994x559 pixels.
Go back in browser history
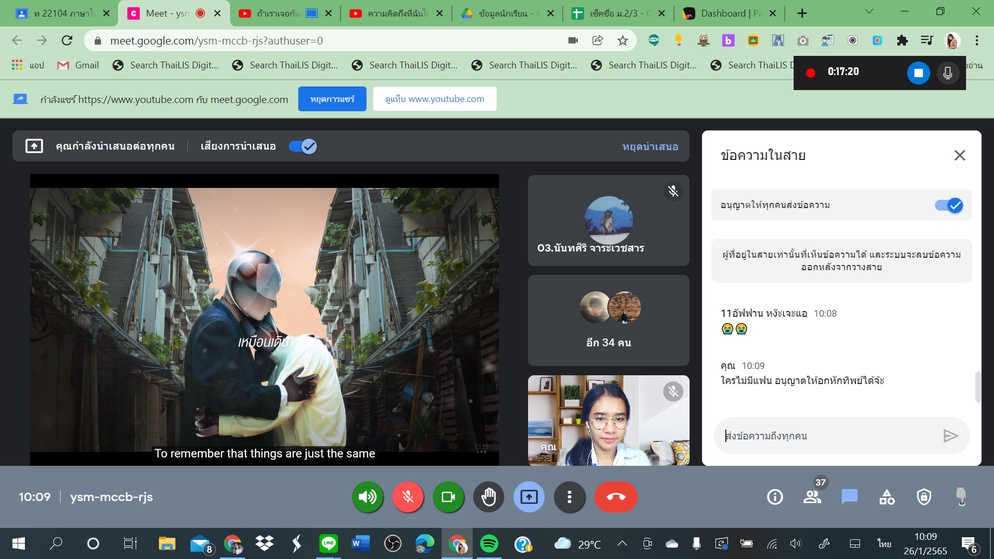click(17, 41)
